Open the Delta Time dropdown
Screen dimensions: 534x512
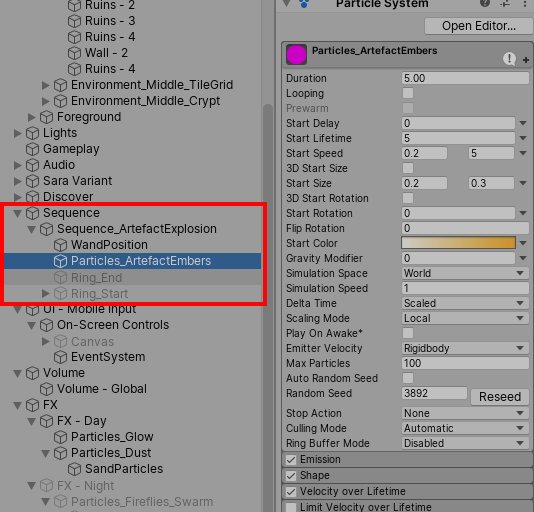point(465,303)
